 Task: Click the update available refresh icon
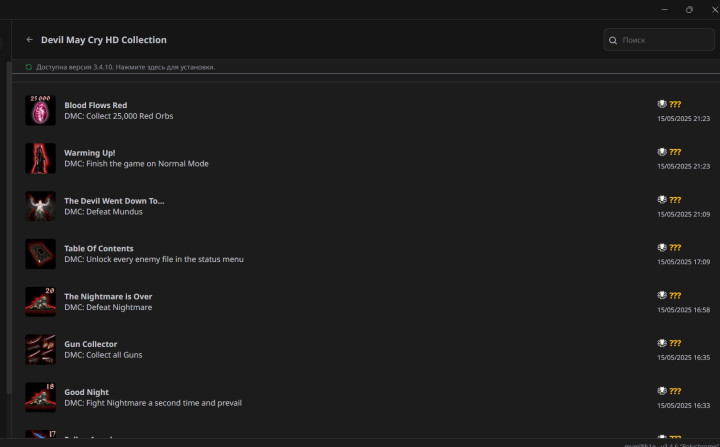[x=29, y=67]
